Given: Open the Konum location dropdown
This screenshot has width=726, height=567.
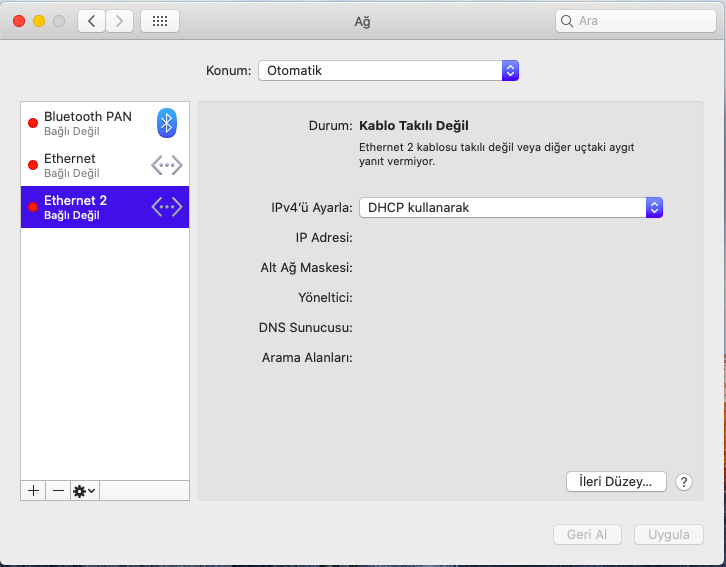Looking at the screenshot, I should coord(388,71).
